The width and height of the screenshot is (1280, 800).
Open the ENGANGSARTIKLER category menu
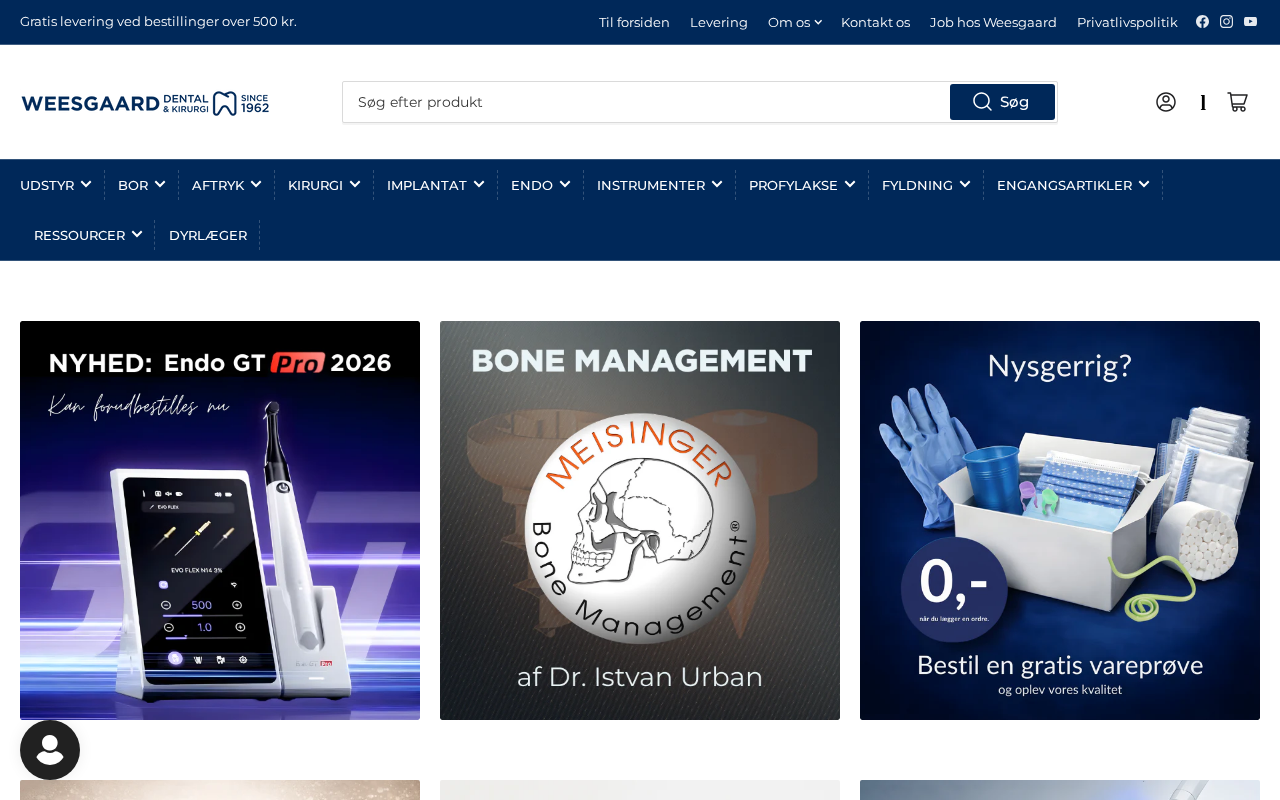[x=1072, y=185]
